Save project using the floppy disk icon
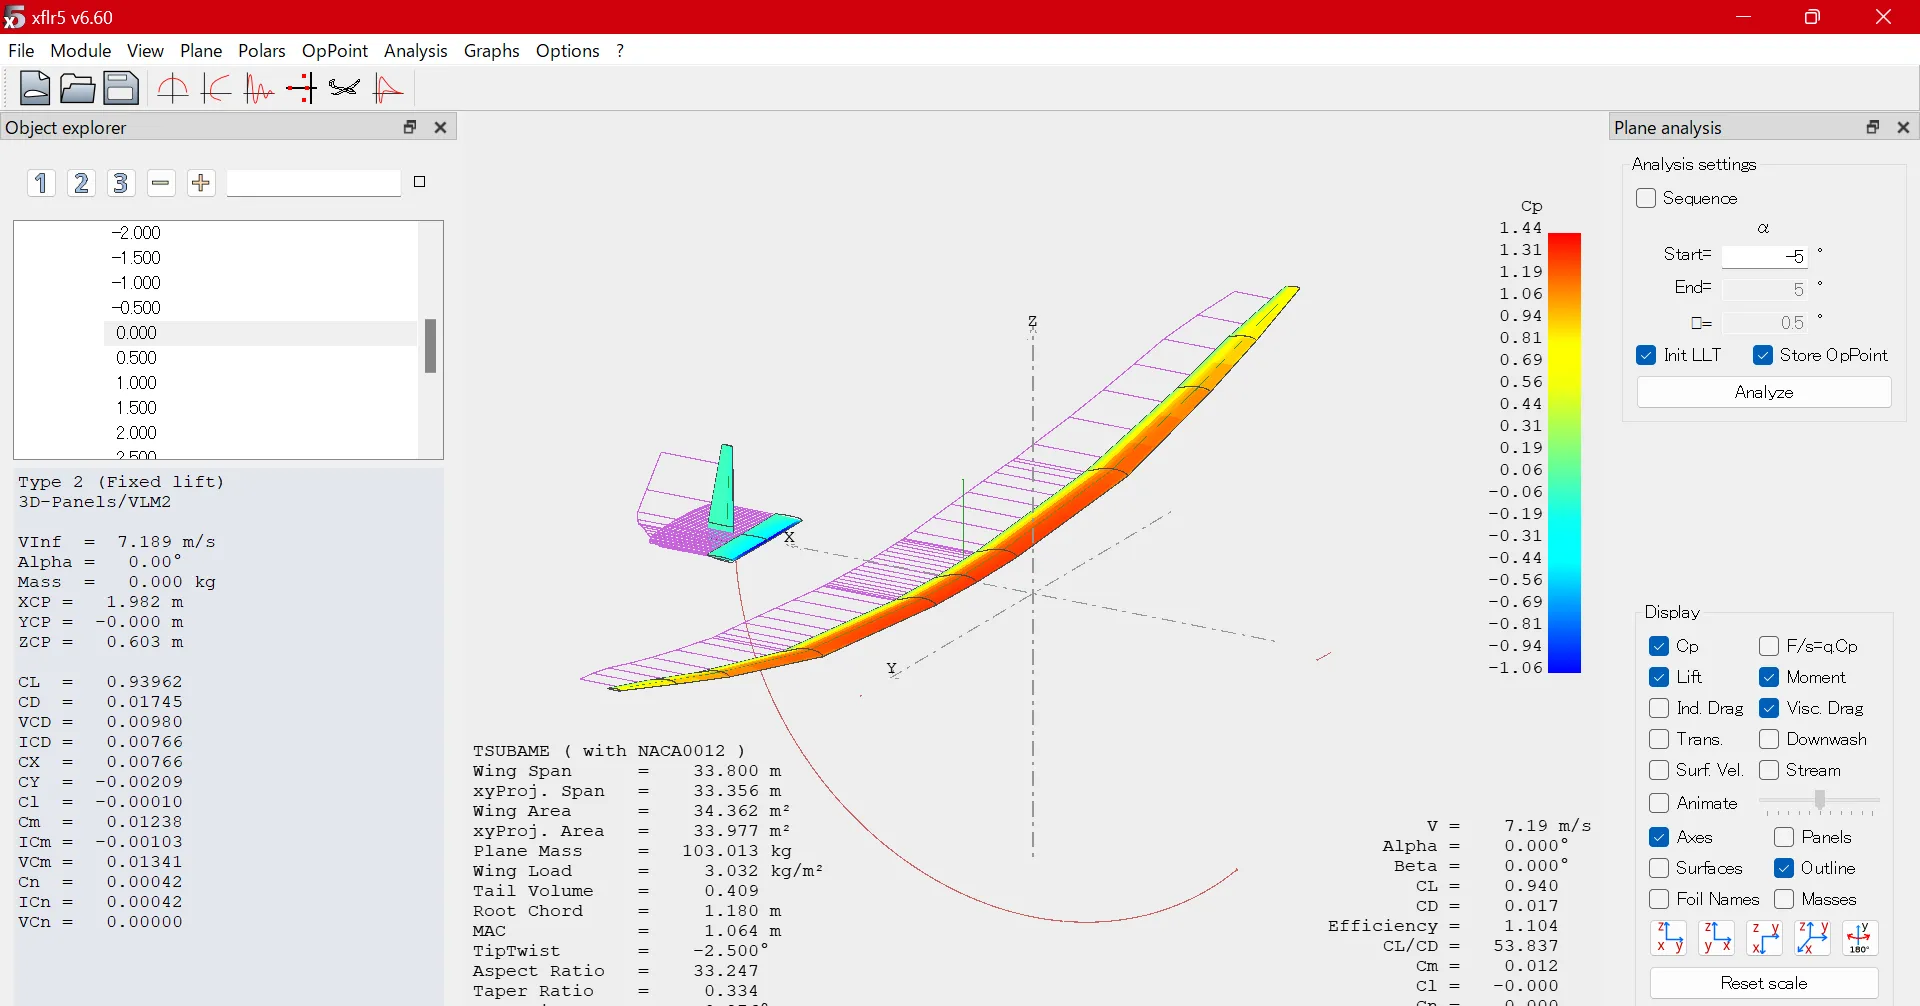 (x=121, y=89)
